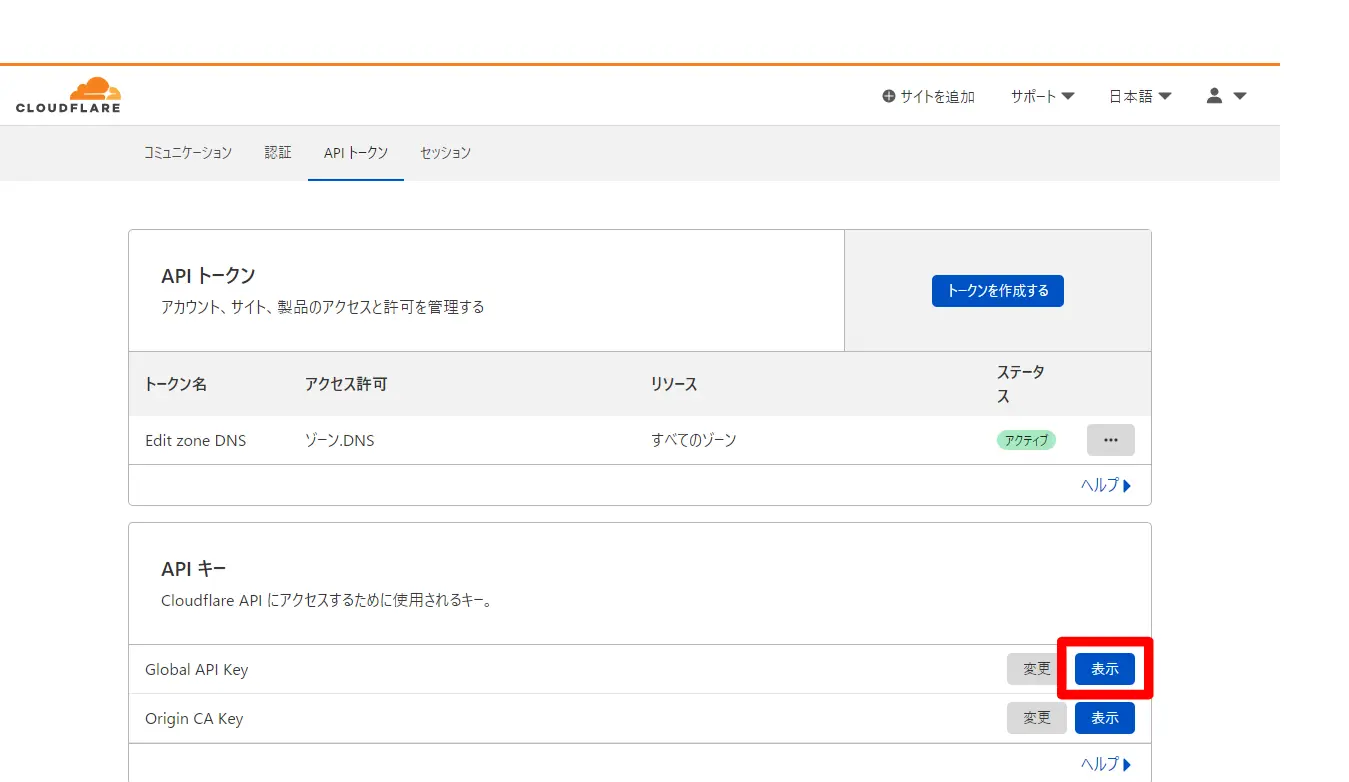Open ヘルプ link under the API キー section
Image resolution: width=1349 pixels, height=782 pixels.
coord(1105,764)
